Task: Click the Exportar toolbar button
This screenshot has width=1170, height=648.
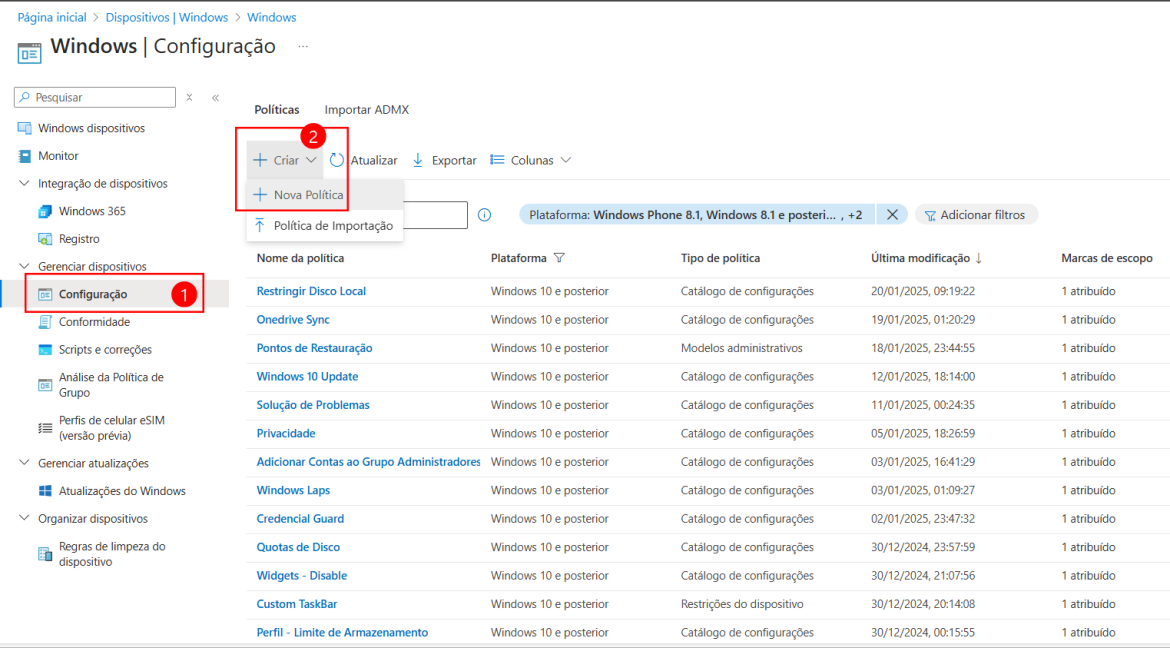Action: (443, 159)
